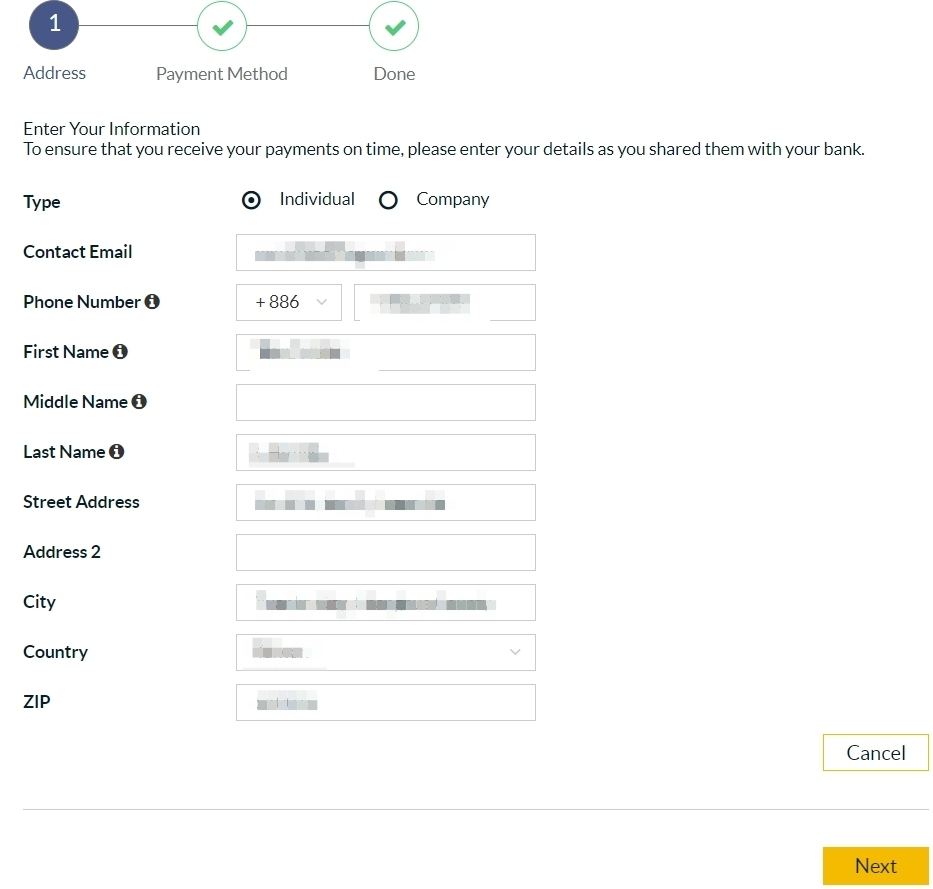Focus the Last Name input field

386,452
